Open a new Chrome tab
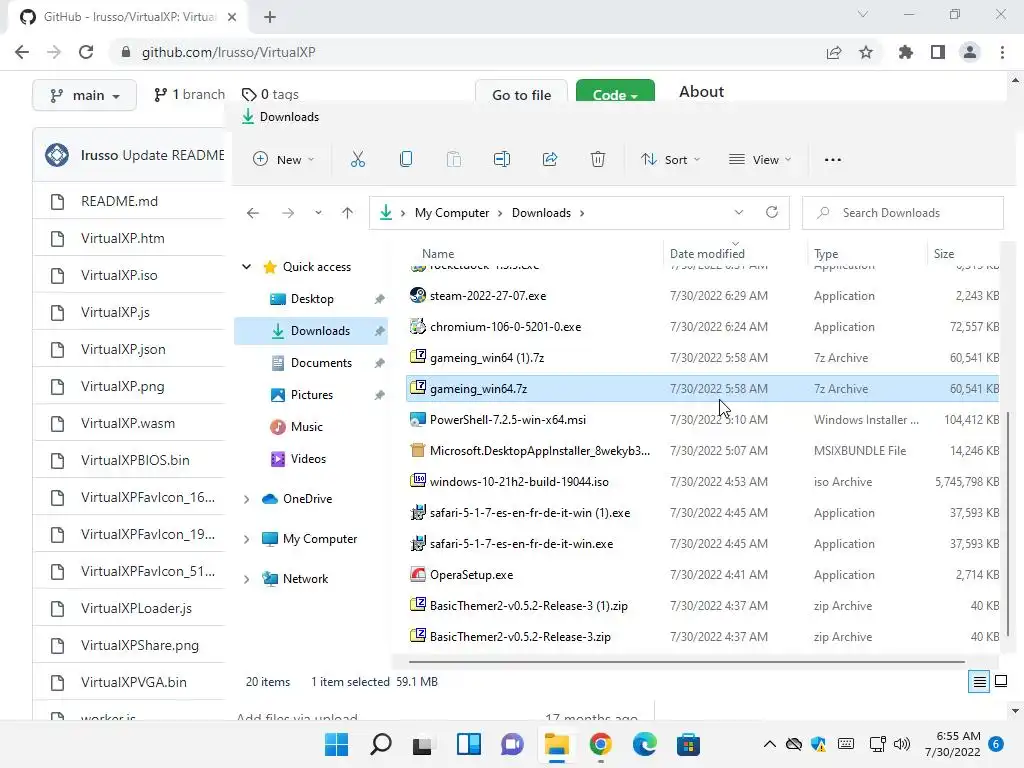 270,17
